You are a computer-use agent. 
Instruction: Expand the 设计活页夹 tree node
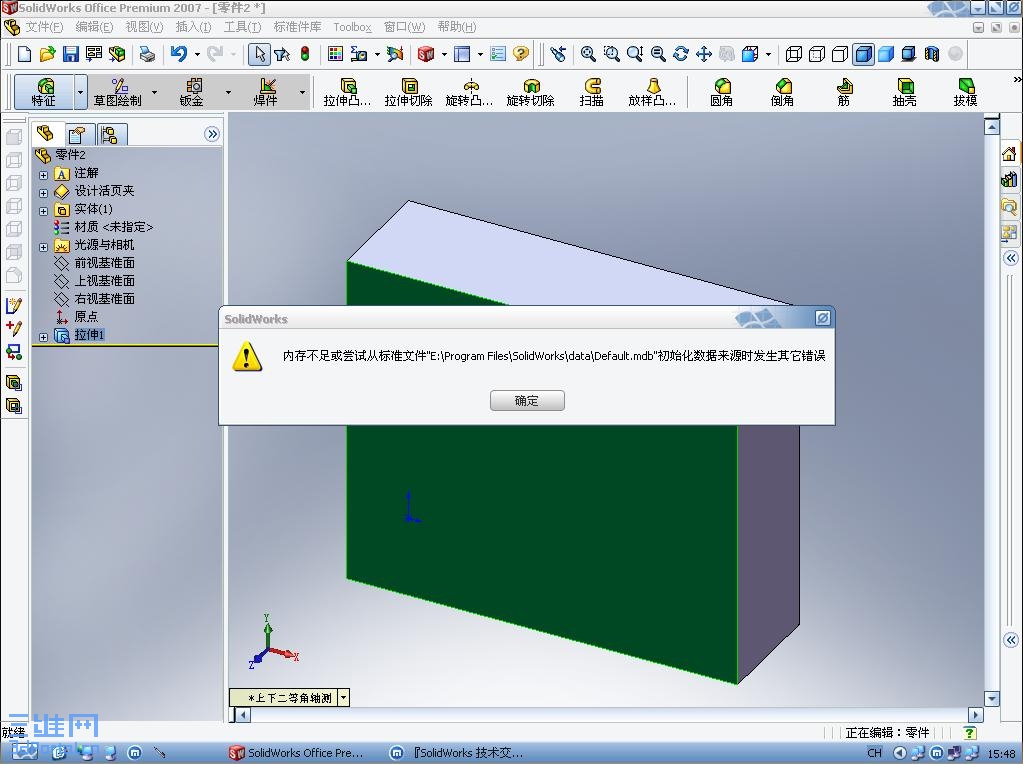(x=43, y=193)
